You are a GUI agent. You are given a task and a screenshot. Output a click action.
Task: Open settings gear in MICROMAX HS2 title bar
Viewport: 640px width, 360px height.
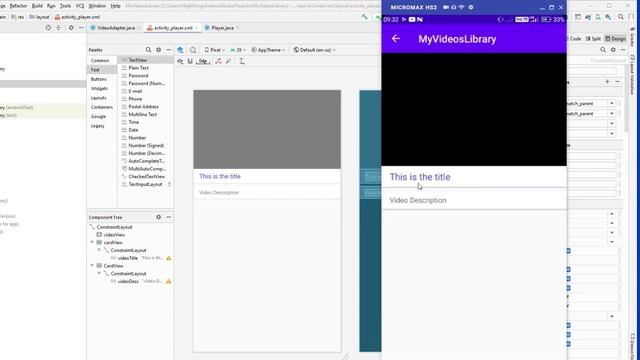click(x=471, y=7)
